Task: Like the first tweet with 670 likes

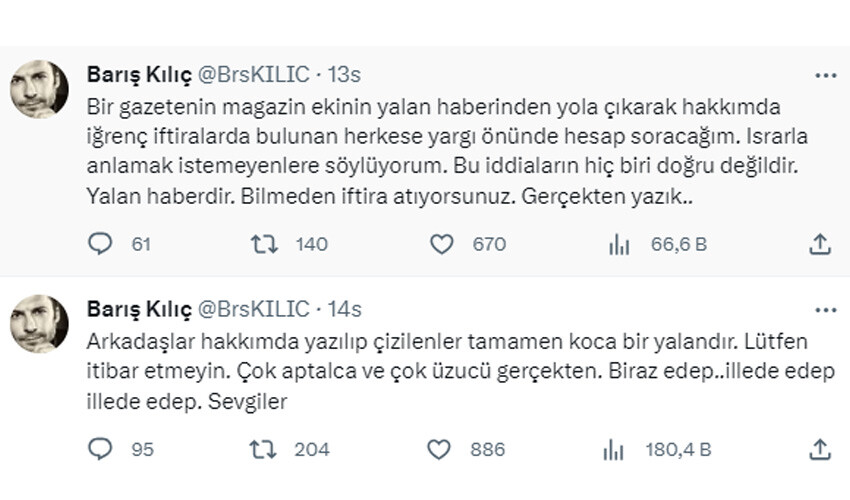Action: [442, 243]
